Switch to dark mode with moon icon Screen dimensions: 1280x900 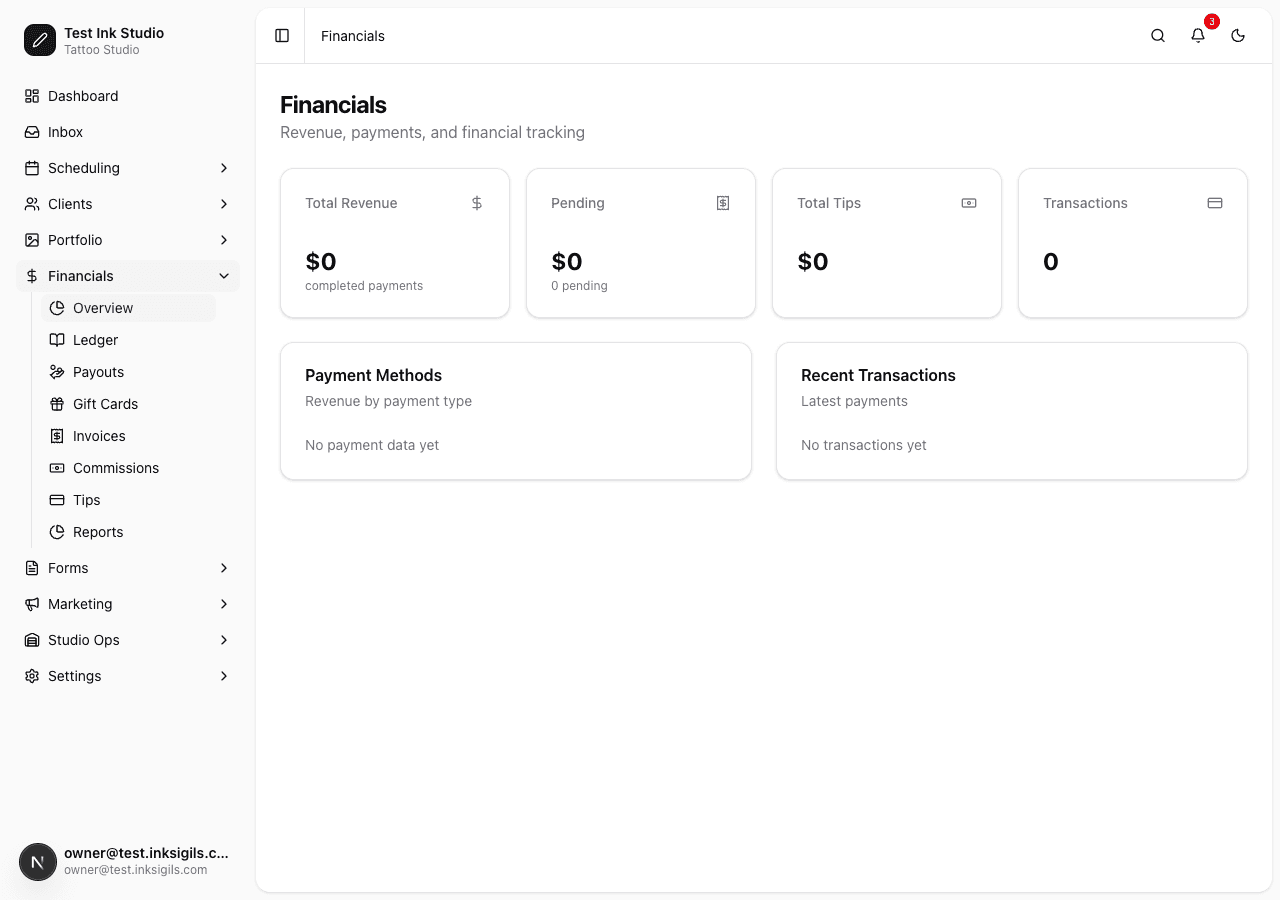coord(1238,35)
